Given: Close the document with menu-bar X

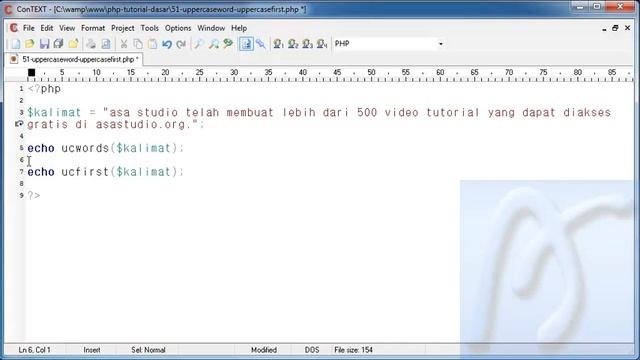Looking at the screenshot, I should pos(627,28).
